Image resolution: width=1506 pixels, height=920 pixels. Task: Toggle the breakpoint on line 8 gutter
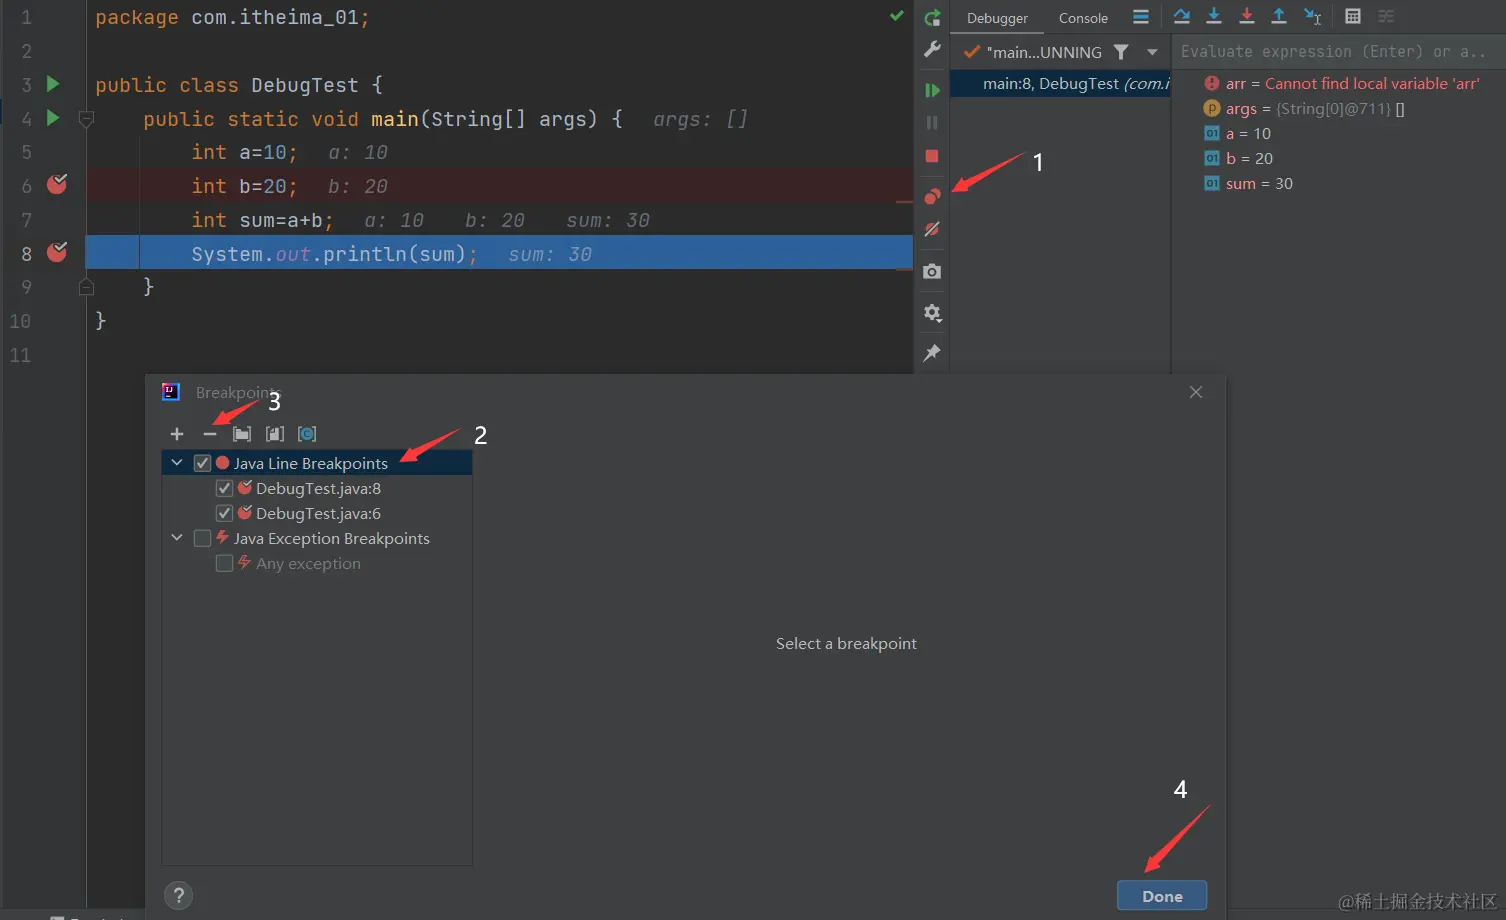(x=57, y=252)
